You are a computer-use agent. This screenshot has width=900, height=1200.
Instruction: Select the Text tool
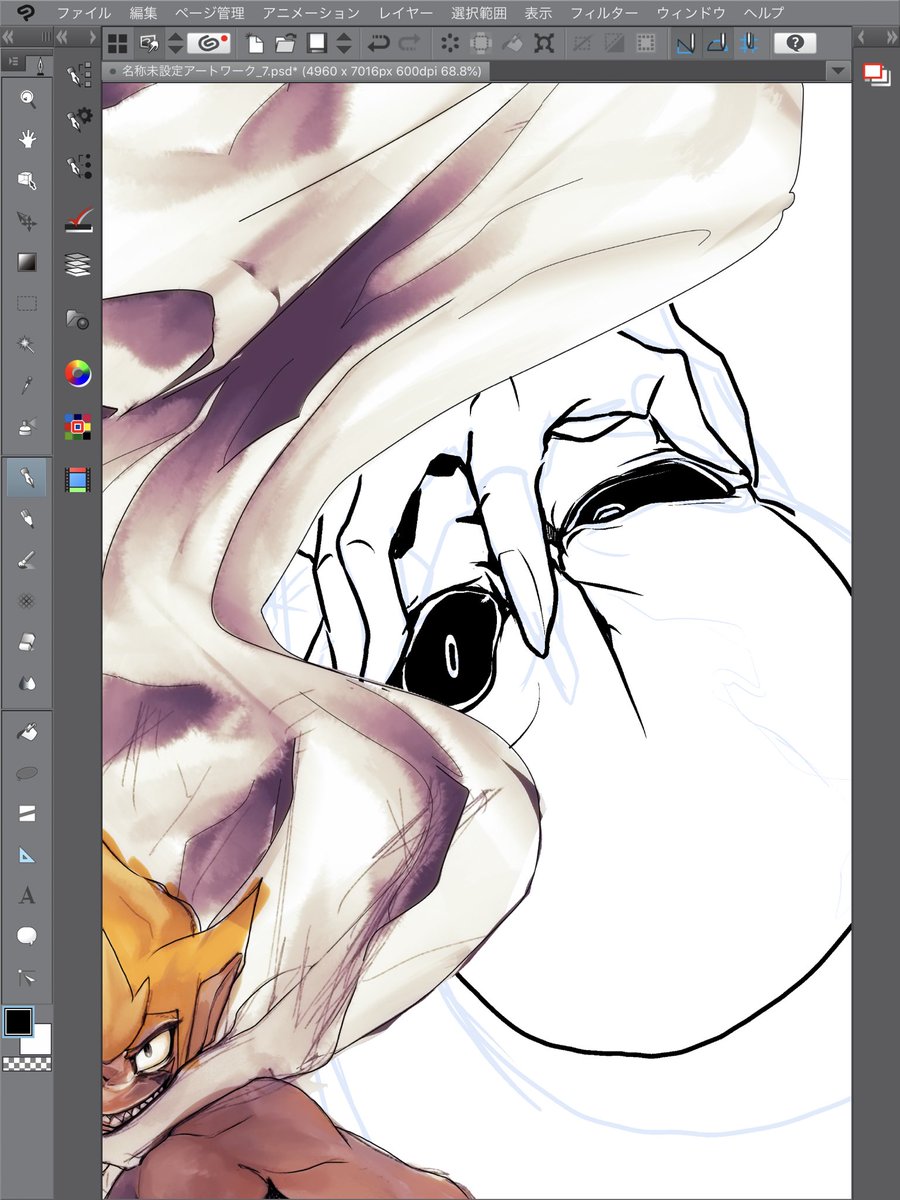[27, 895]
